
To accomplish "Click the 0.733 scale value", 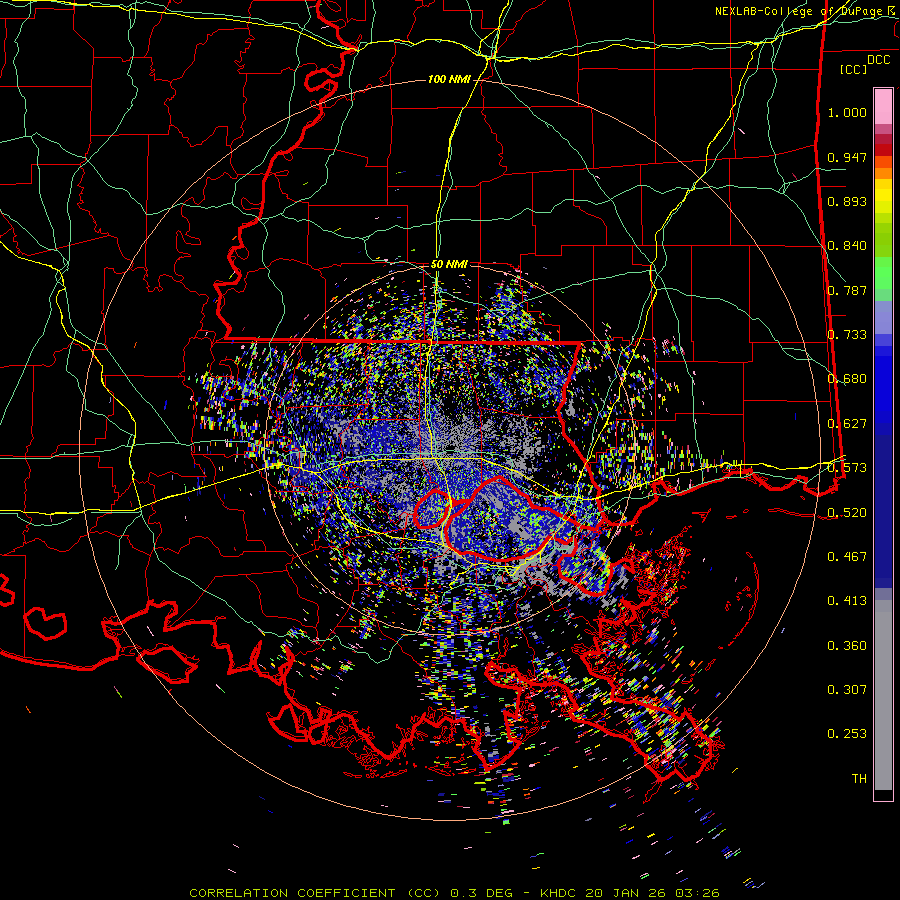I will pos(847,335).
